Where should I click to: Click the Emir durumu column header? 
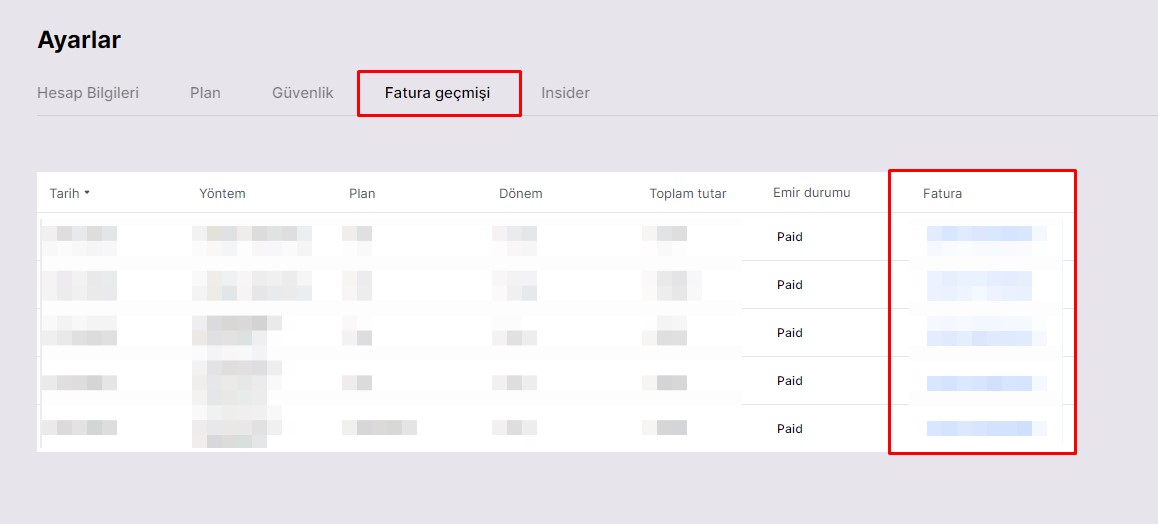click(x=811, y=192)
